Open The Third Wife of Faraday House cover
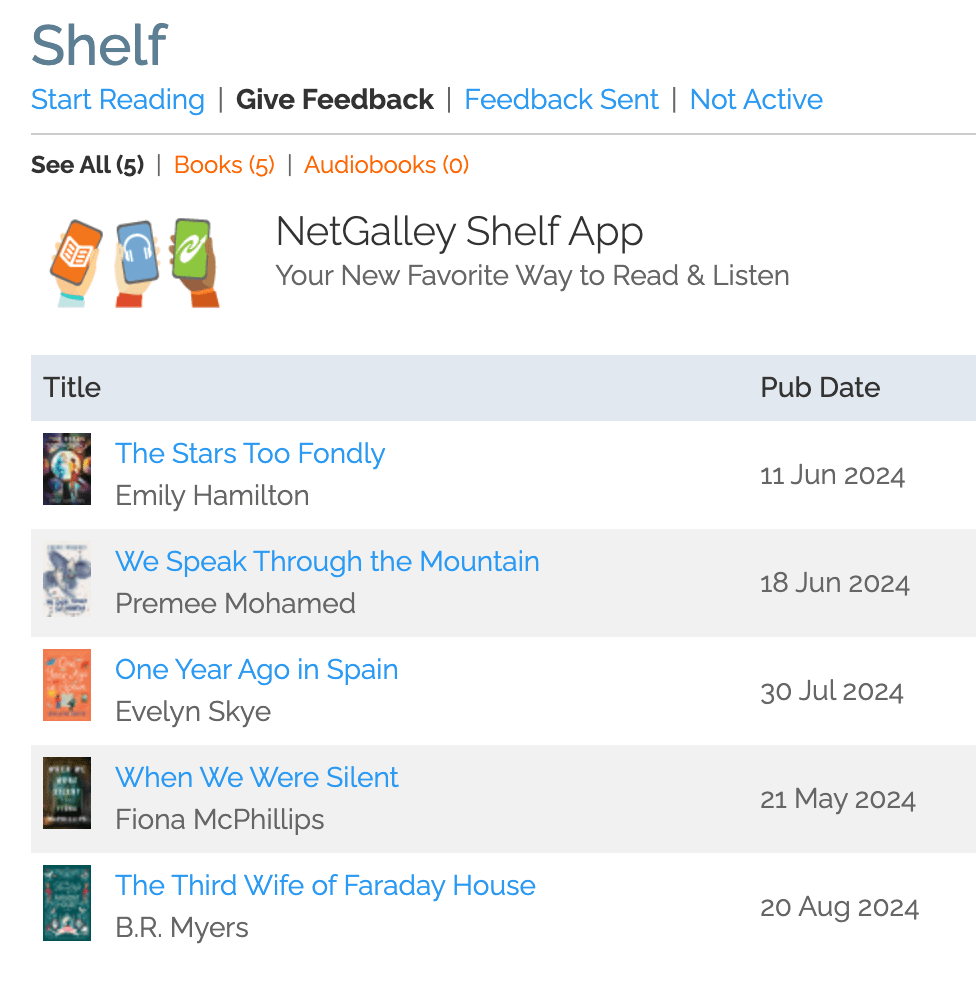 click(67, 903)
